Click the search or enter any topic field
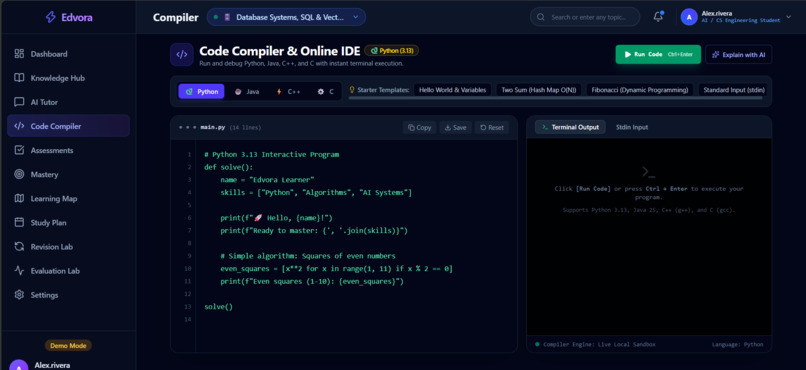Viewport: 806px width, 370px height. coord(585,17)
